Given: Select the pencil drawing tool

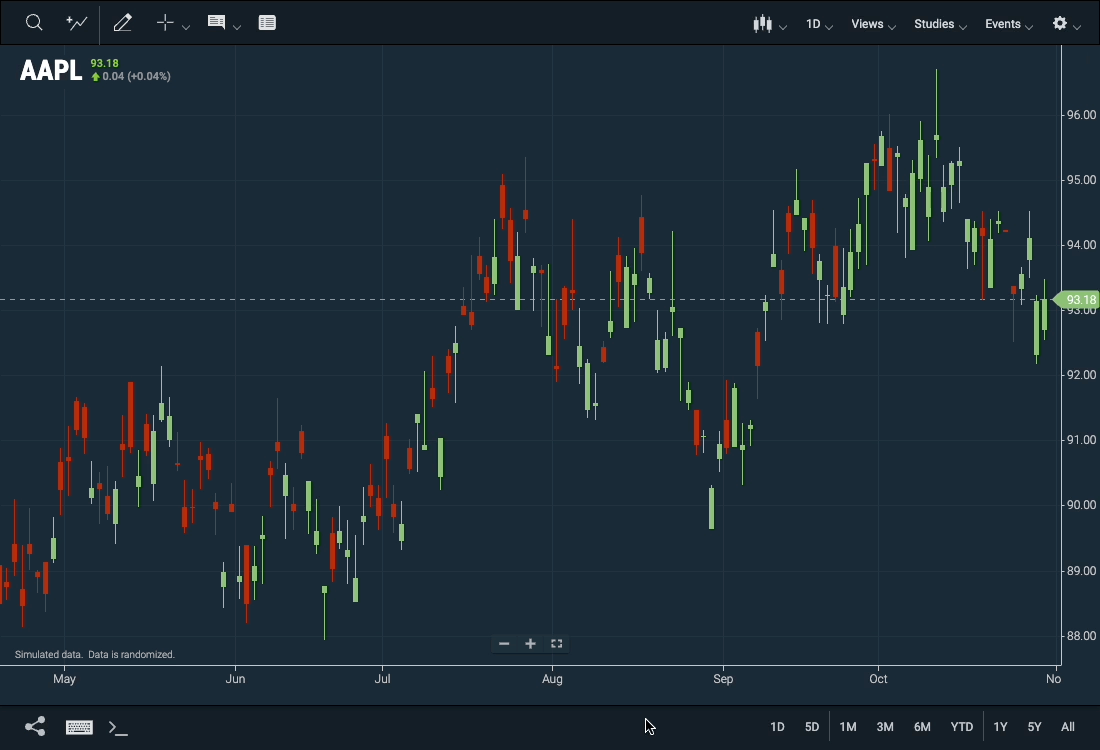Looking at the screenshot, I should point(123,22).
